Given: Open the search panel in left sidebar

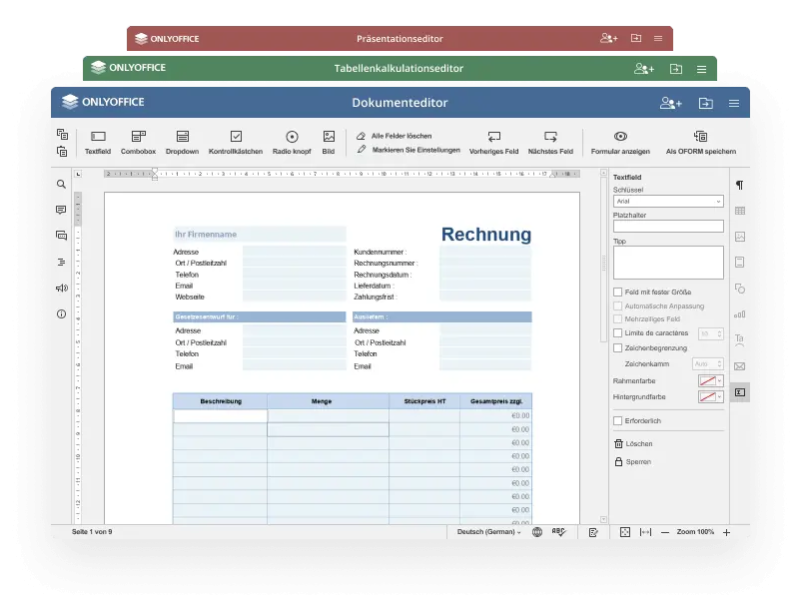Looking at the screenshot, I should (x=61, y=184).
